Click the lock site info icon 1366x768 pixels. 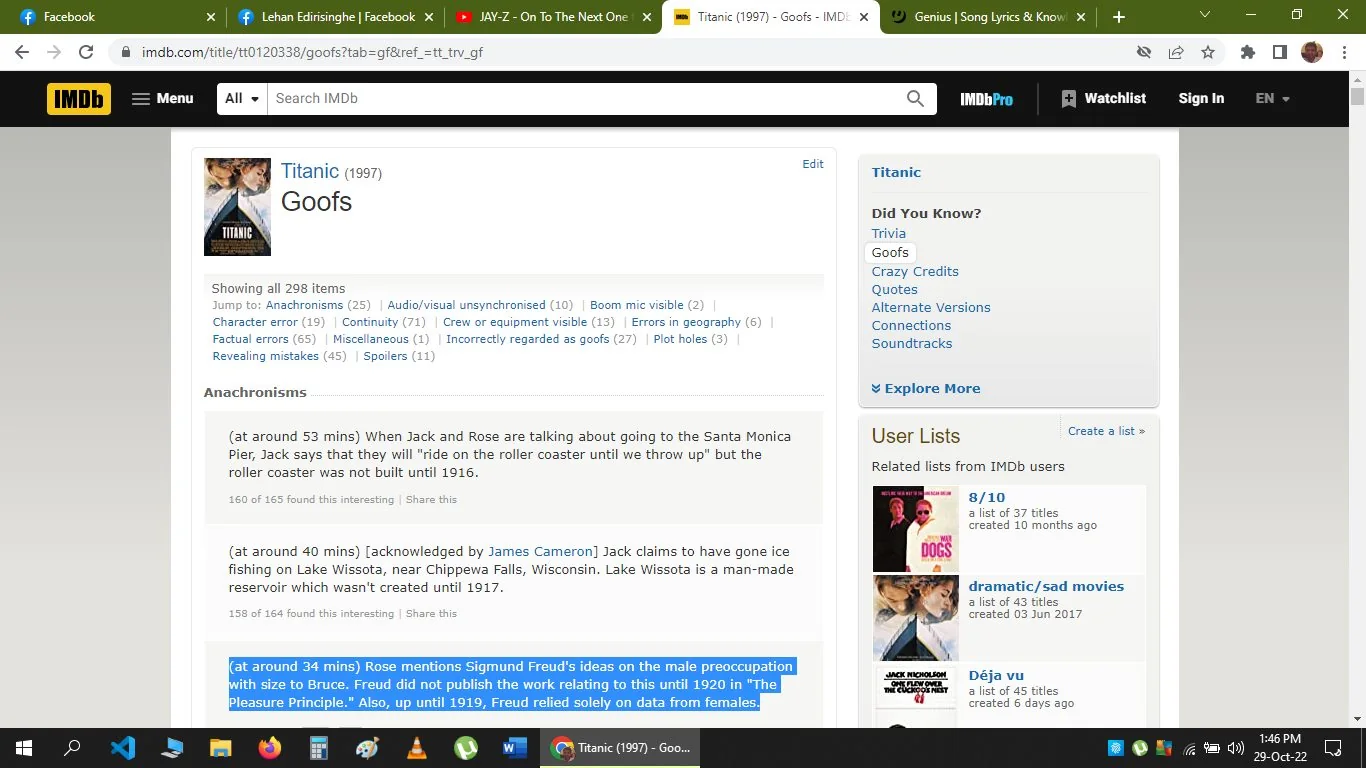[125, 52]
